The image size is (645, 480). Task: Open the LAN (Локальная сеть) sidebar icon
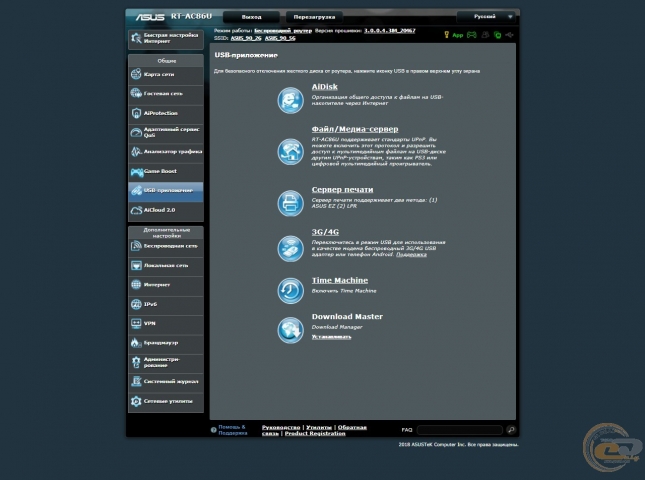click(136, 265)
